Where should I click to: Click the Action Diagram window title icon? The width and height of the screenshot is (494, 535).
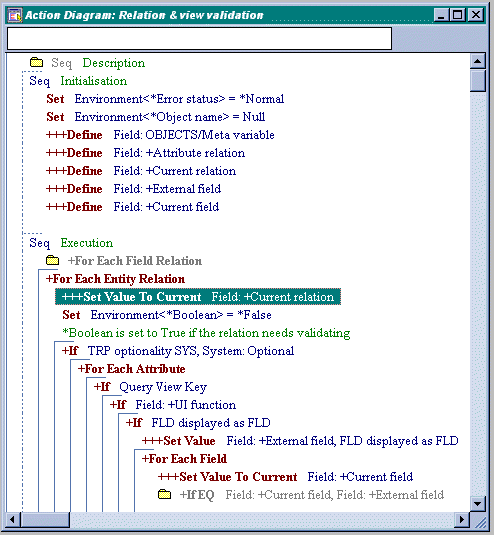(15, 15)
